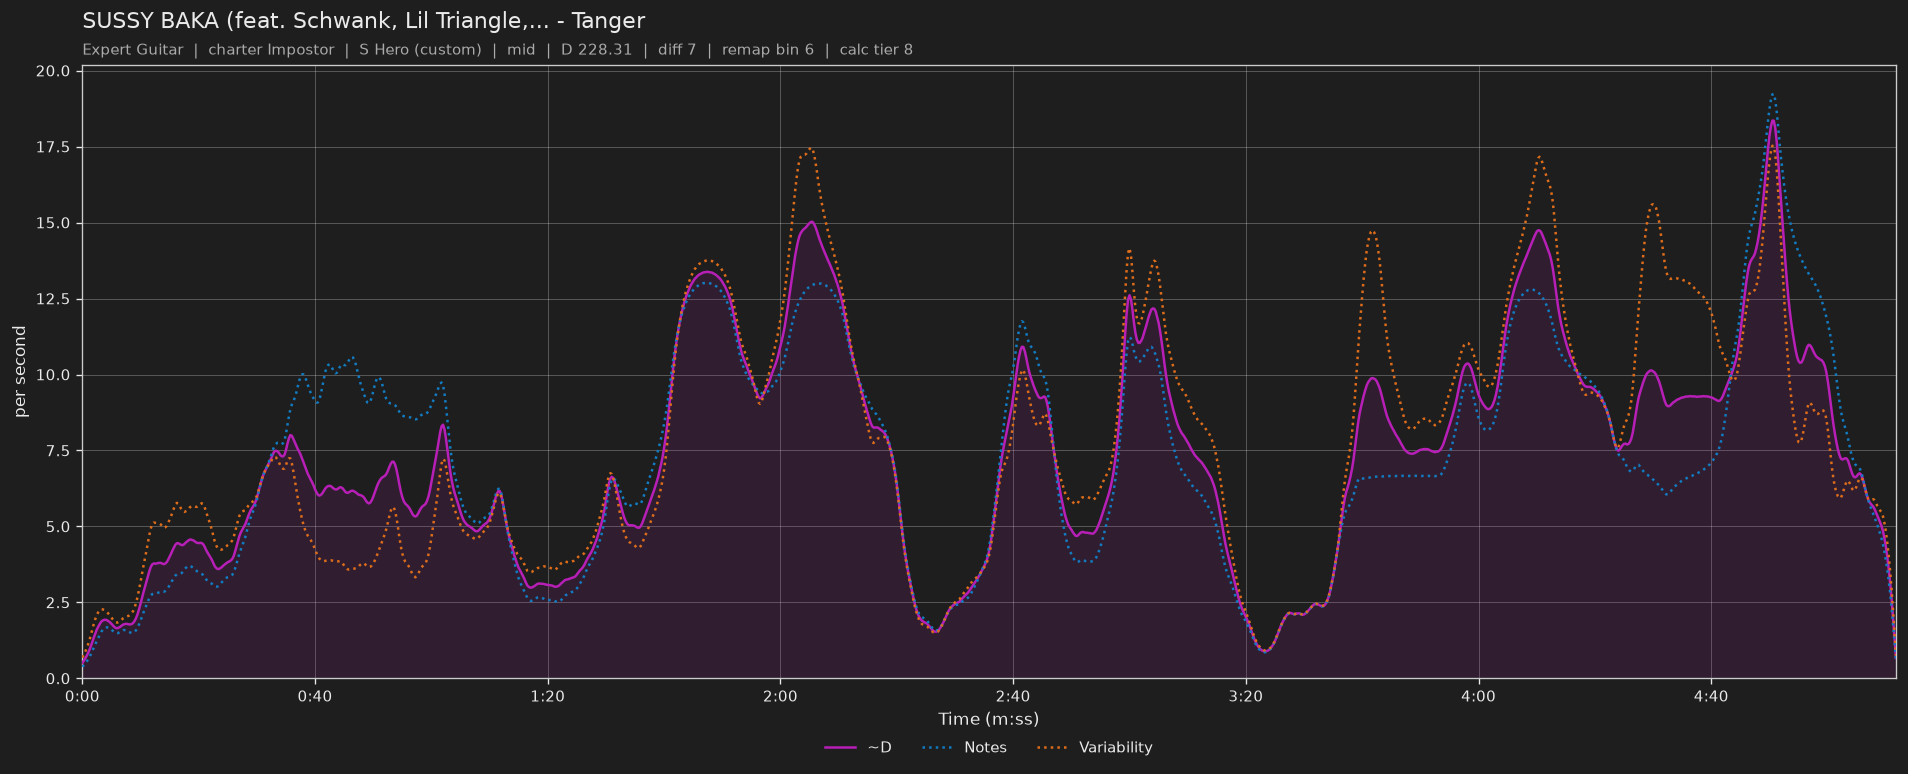This screenshot has height=774, width=1908.
Task: Click the 'mid' text in the subtitle
Action: pyautogui.click(x=521, y=50)
